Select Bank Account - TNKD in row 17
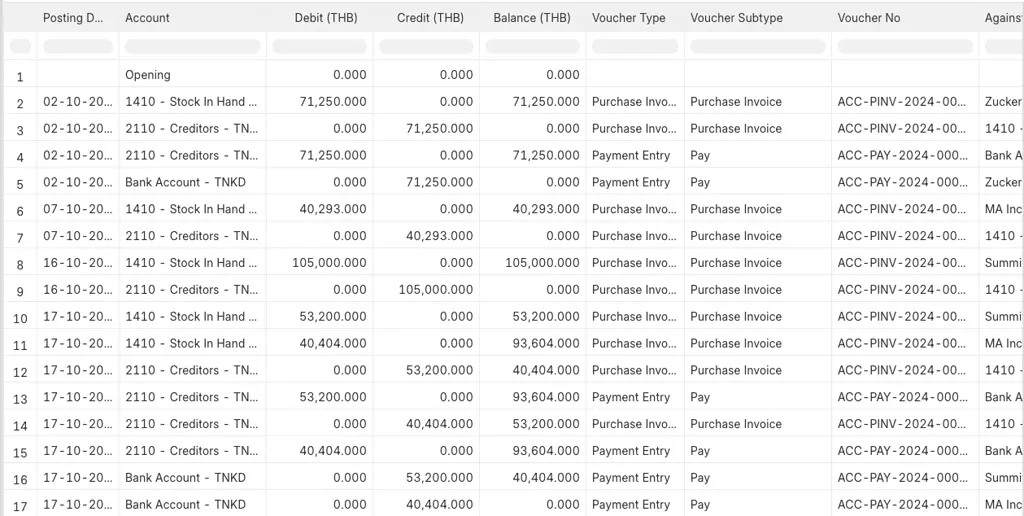The height and width of the screenshot is (516, 1024). click(185, 504)
